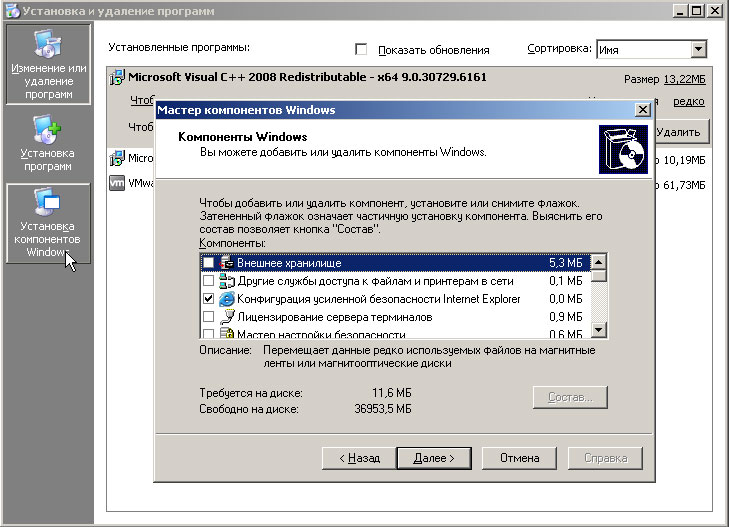
Task: Click the 'редко' usage link
Action: point(689,101)
